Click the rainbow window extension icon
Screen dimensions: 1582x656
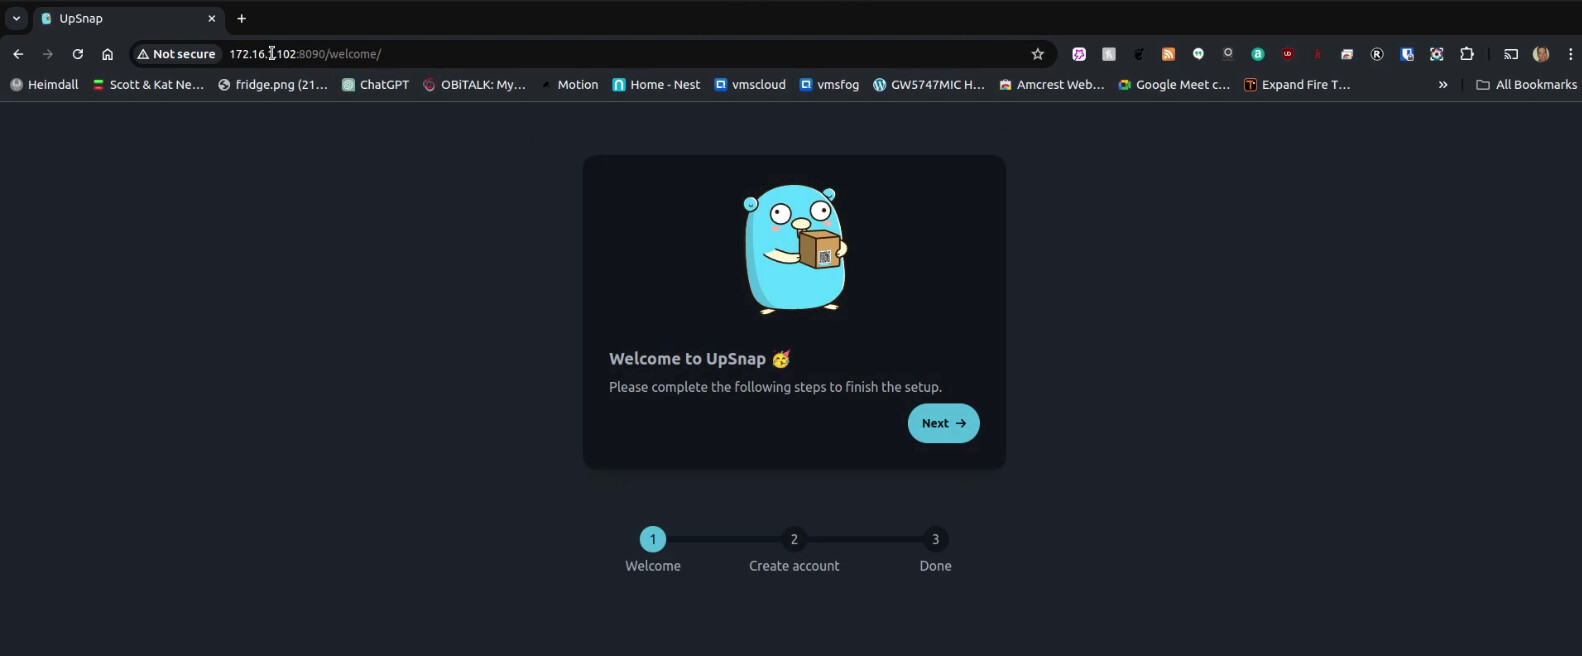coord(1347,54)
